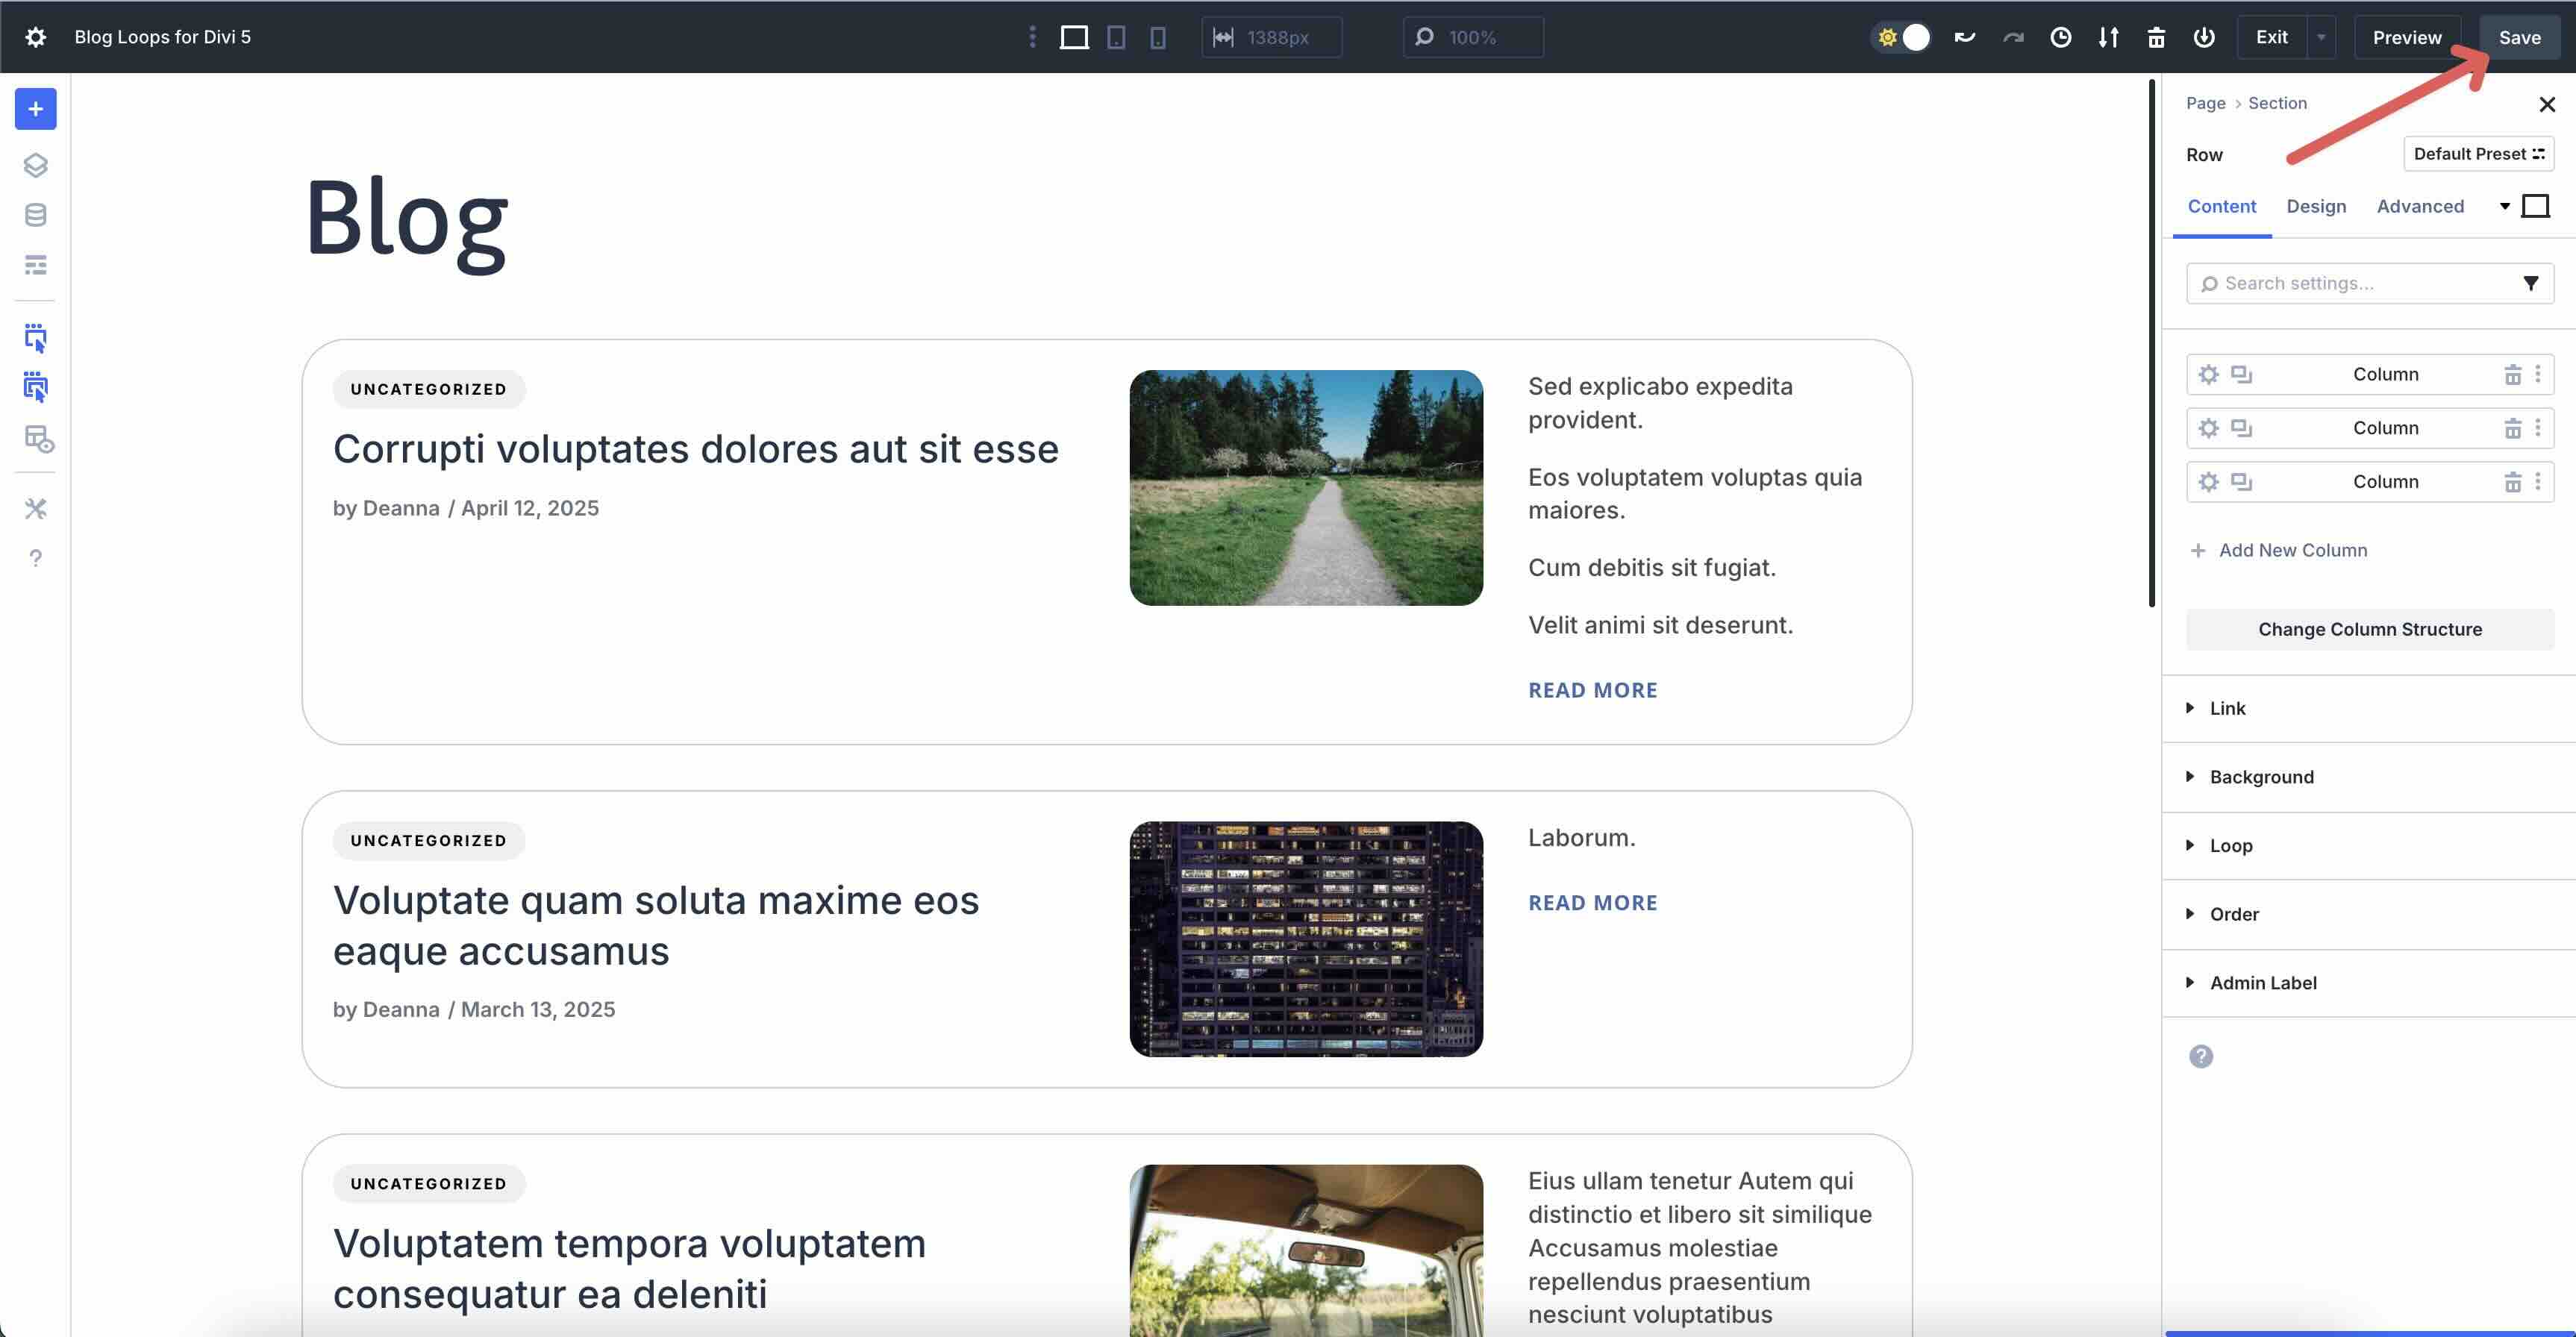Click the undo arrow in the toolbar
The width and height of the screenshot is (2576, 1337).
pyautogui.click(x=1964, y=36)
